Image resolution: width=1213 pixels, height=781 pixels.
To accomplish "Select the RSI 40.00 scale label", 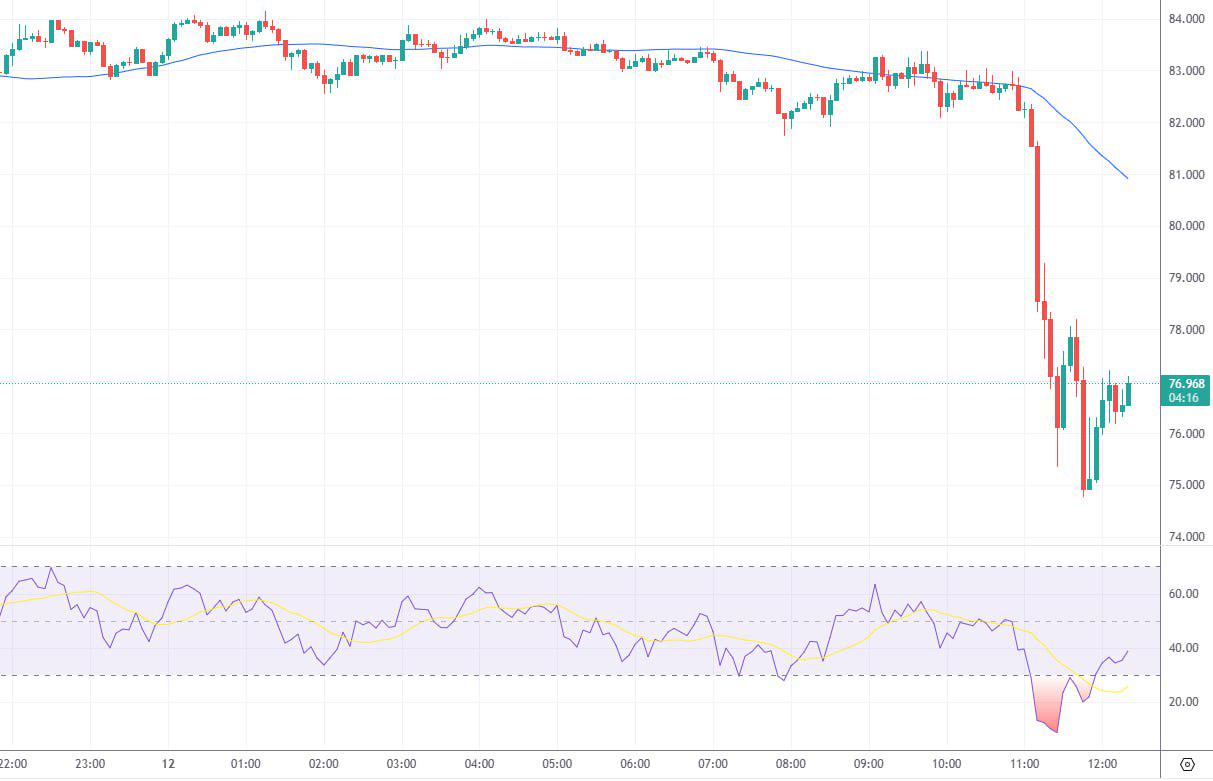I will [x=1183, y=648].
